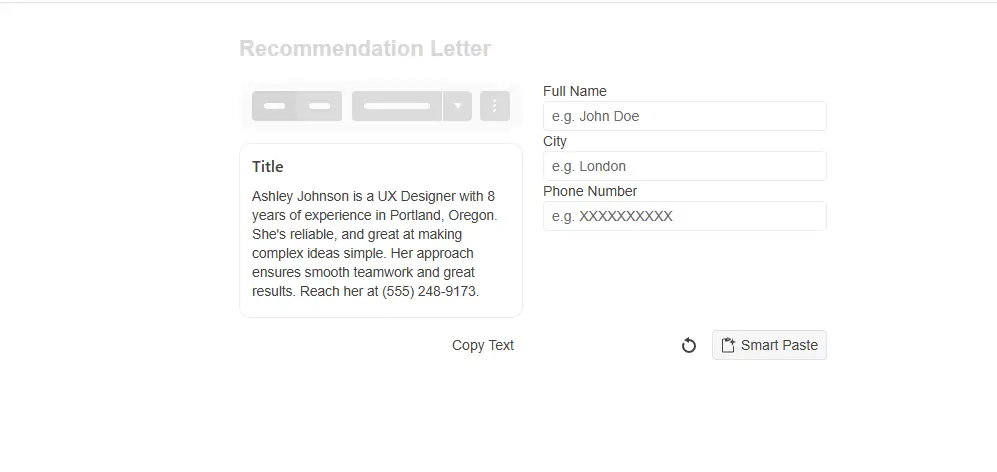The image size is (997, 472).
Task: Select the Phone Number input box
Action: (684, 216)
